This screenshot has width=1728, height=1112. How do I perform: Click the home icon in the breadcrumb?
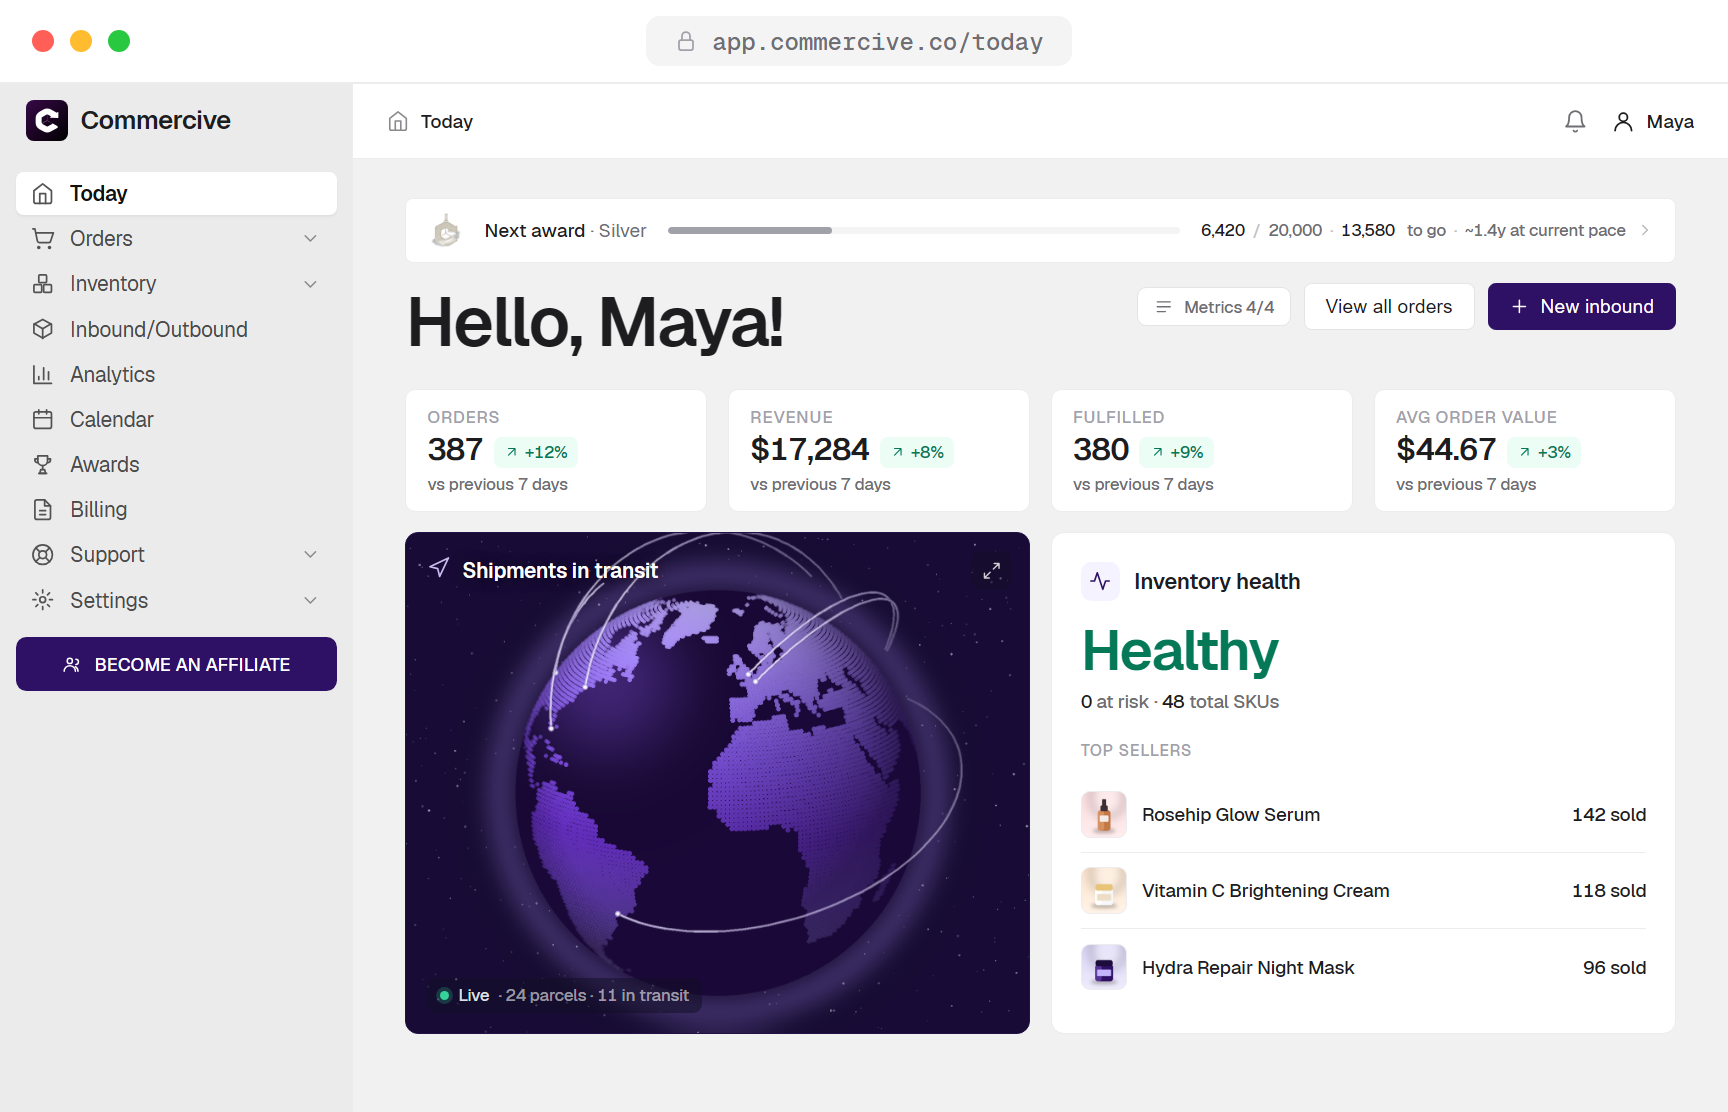(398, 121)
